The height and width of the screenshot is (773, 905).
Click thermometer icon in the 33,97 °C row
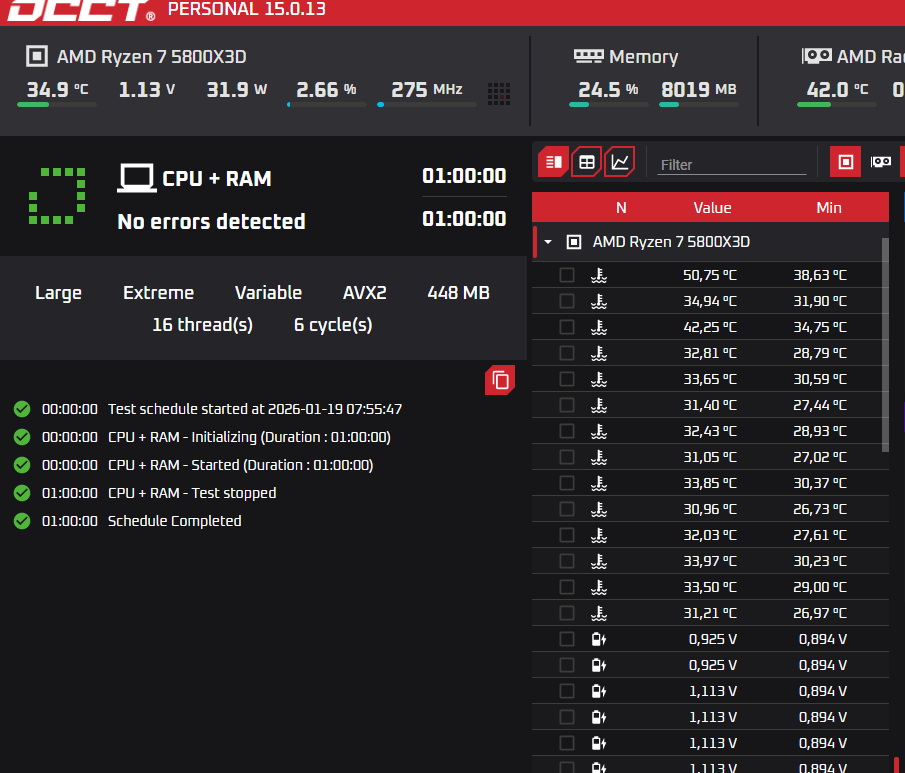pos(599,561)
